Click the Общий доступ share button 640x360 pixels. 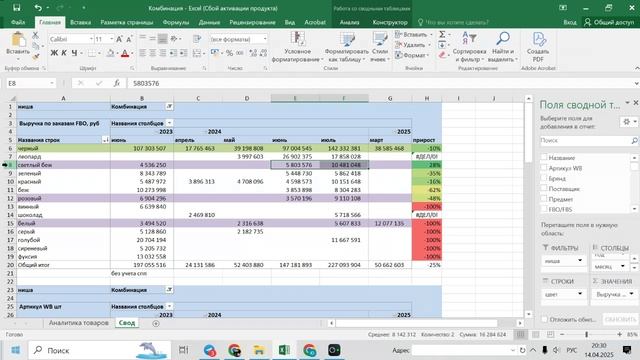609,22
